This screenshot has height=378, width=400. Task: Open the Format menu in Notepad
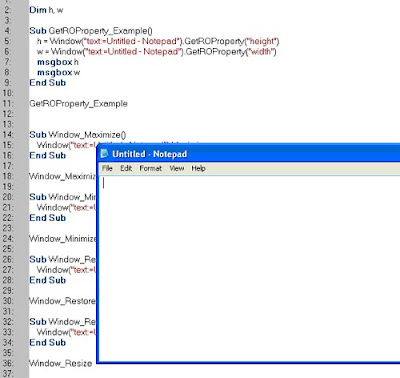[150, 168]
